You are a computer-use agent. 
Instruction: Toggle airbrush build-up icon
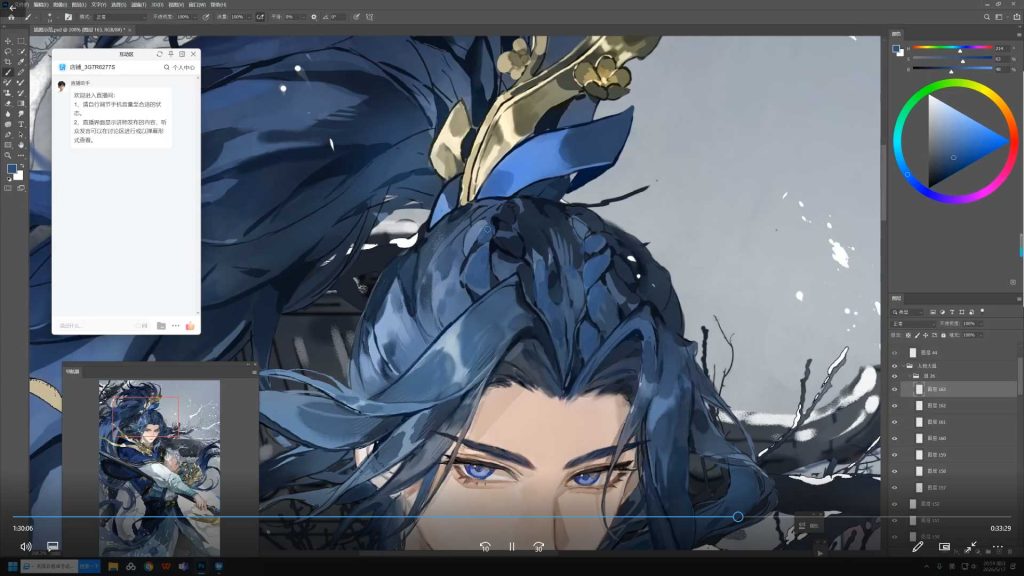point(260,17)
